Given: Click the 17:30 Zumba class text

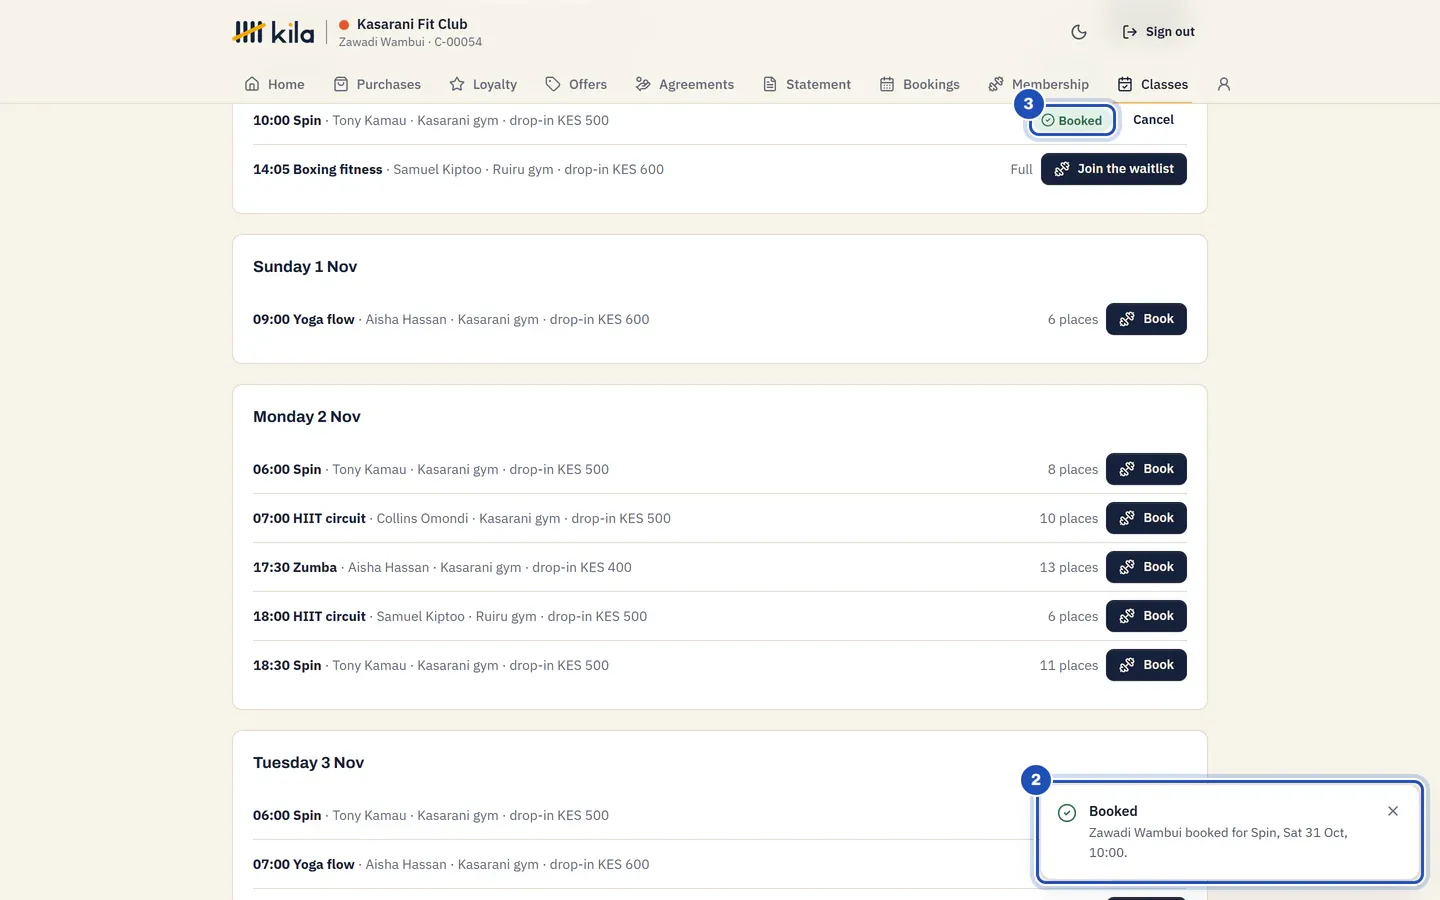Looking at the screenshot, I should pyautogui.click(x=442, y=568).
